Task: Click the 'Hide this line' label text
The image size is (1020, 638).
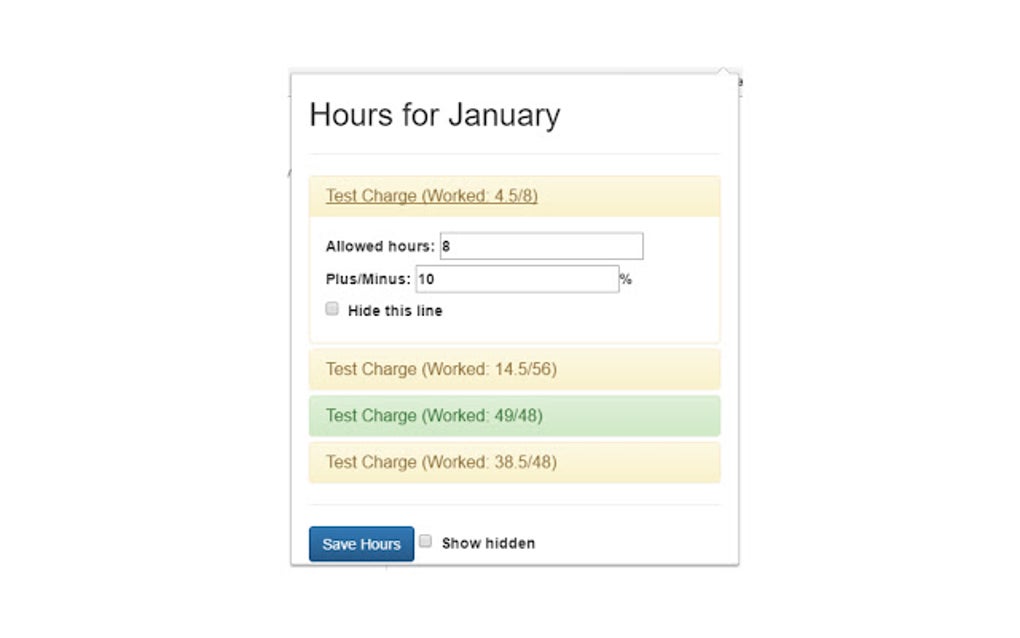Action: pyautogui.click(x=395, y=311)
